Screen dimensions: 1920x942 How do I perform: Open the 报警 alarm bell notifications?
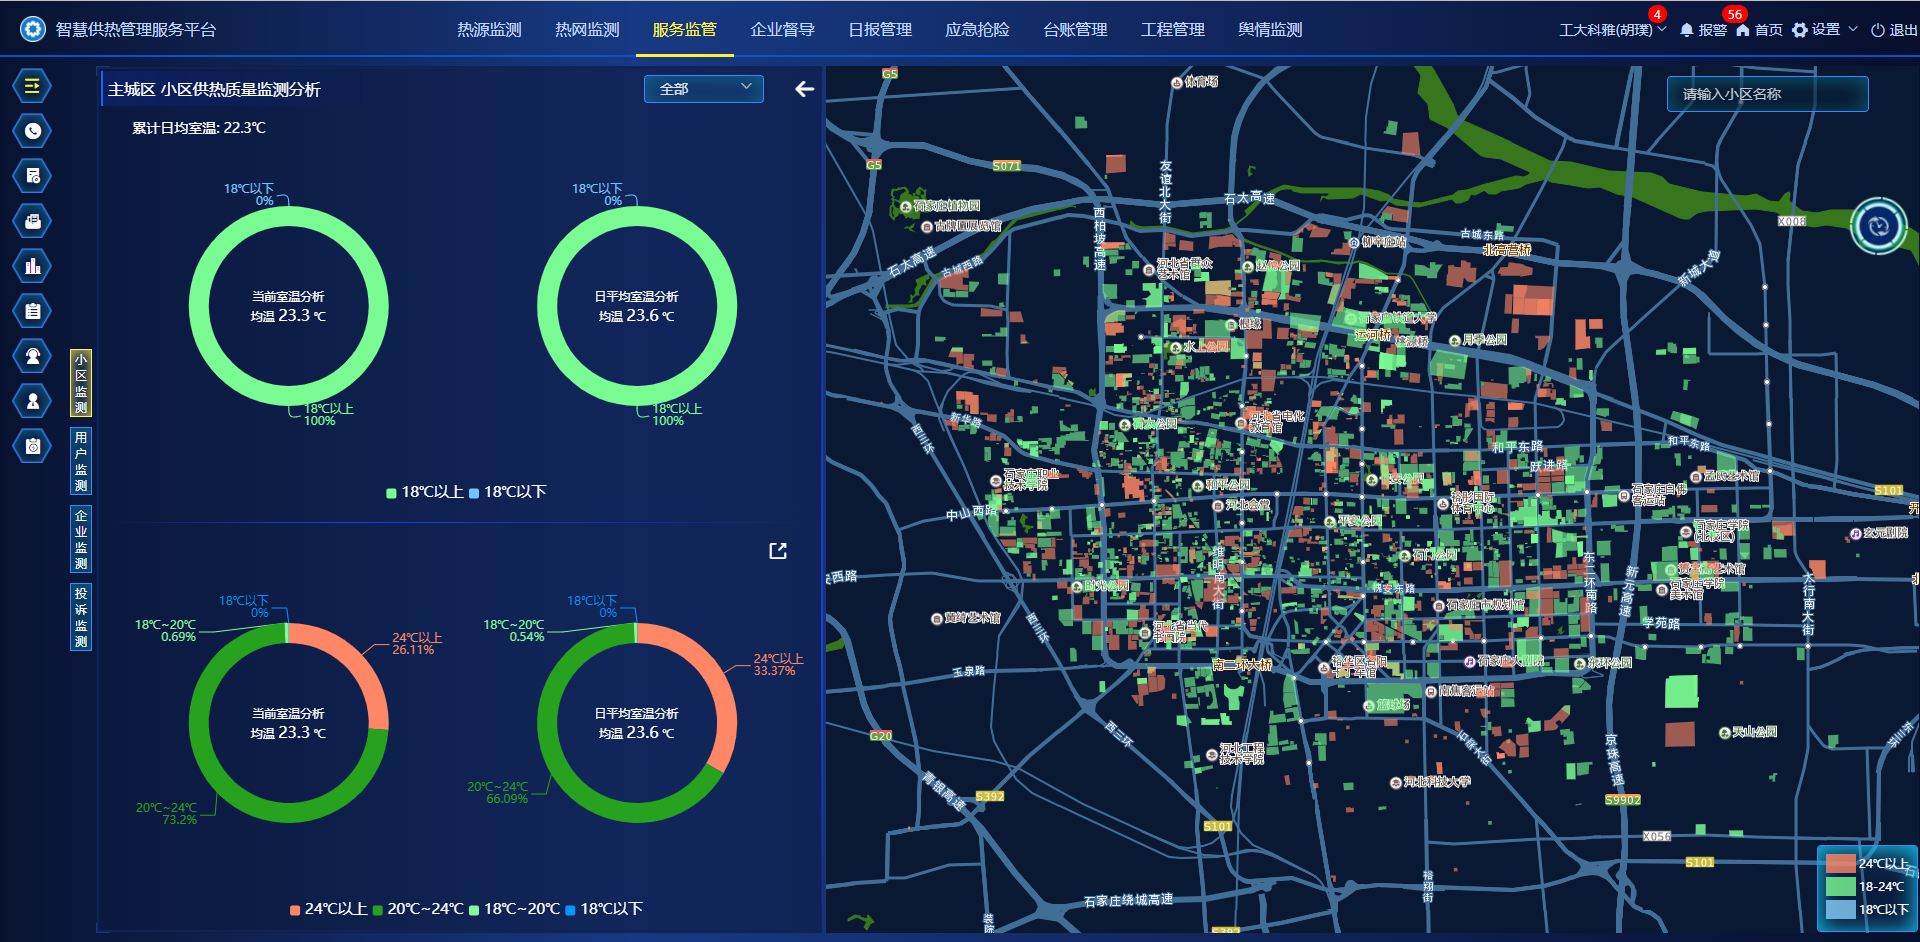[x=1702, y=30]
